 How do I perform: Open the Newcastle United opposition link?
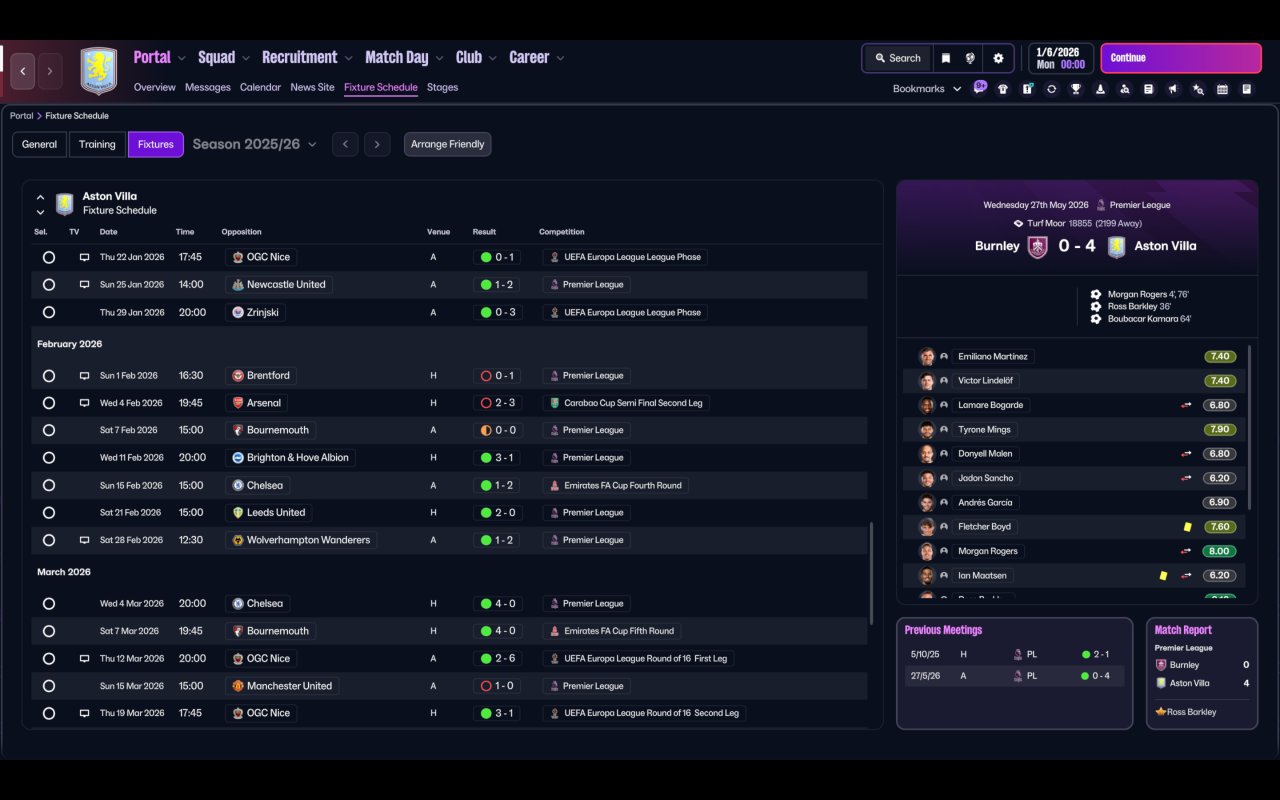(278, 285)
